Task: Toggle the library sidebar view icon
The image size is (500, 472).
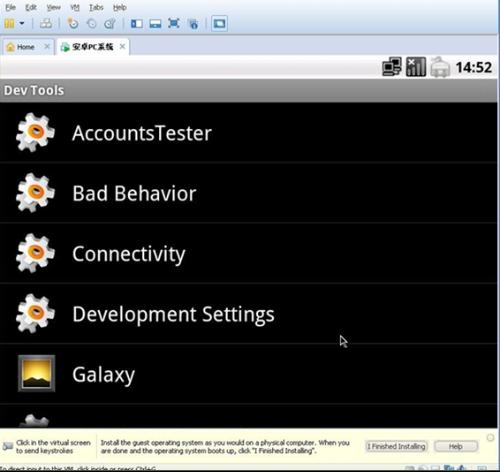Action: tap(137, 24)
